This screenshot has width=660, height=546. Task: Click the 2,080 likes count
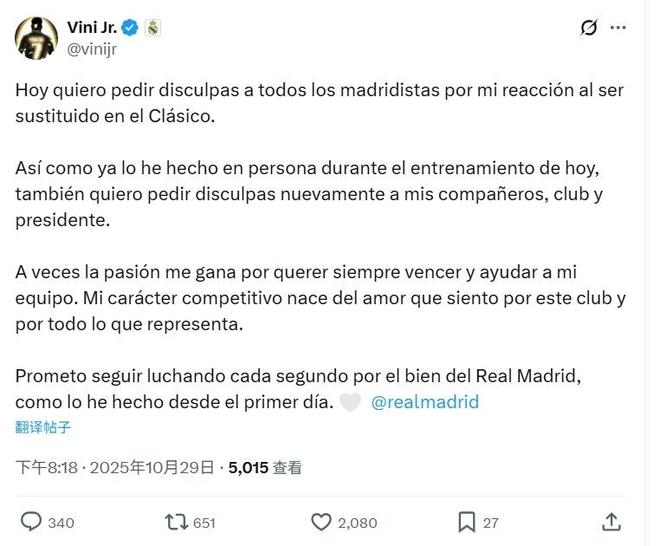[x=358, y=522]
